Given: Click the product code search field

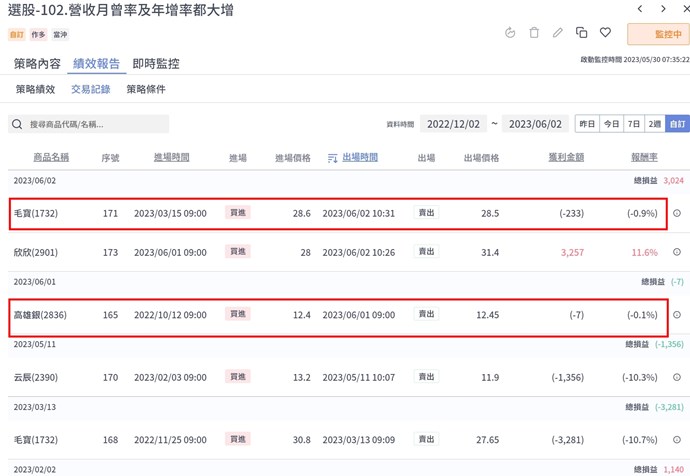Looking at the screenshot, I should click(90, 125).
